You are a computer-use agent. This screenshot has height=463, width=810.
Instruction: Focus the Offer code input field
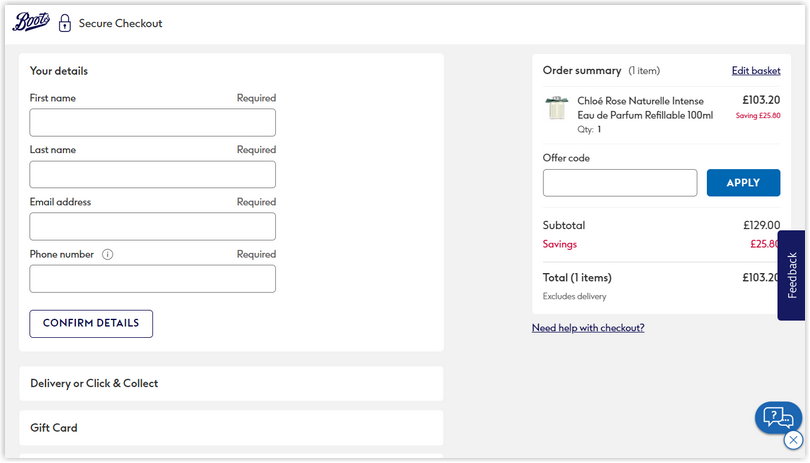point(620,183)
